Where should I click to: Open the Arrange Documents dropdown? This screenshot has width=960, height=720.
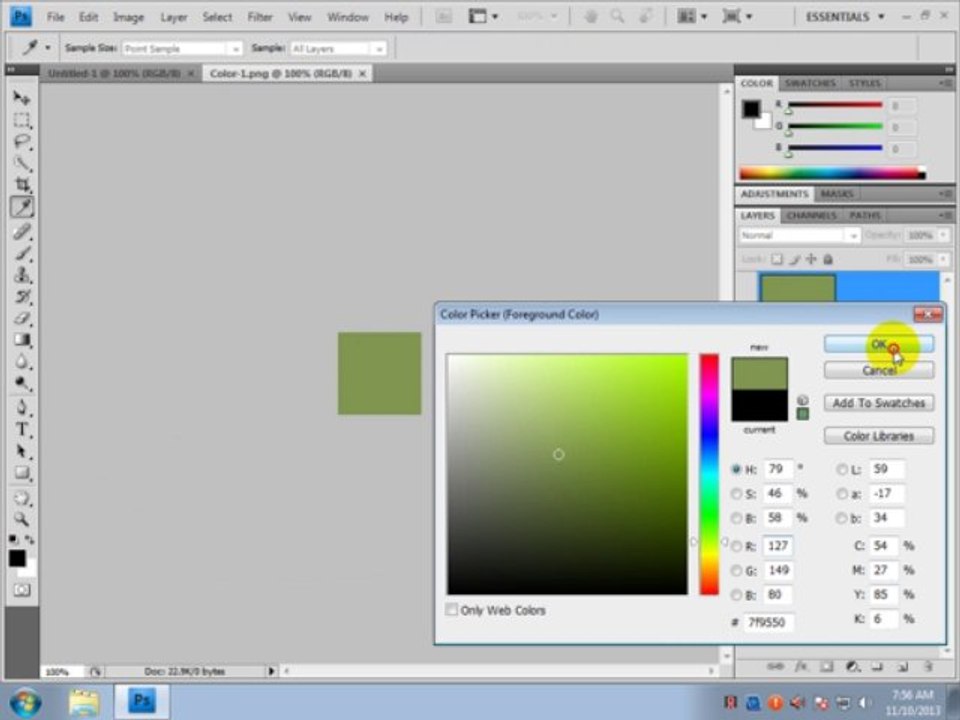(x=692, y=17)
